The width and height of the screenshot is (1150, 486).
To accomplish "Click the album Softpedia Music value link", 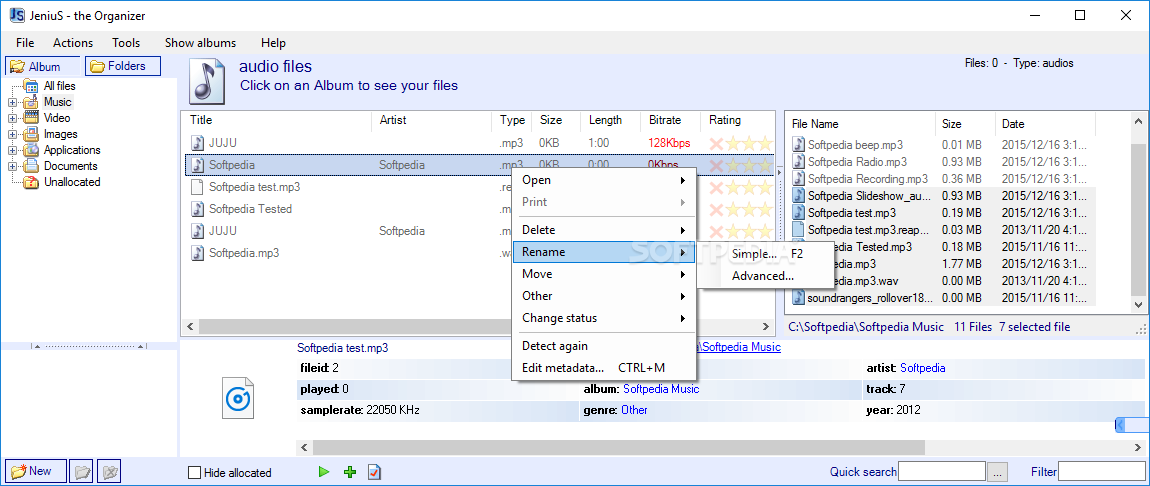I will pos(661,389).
